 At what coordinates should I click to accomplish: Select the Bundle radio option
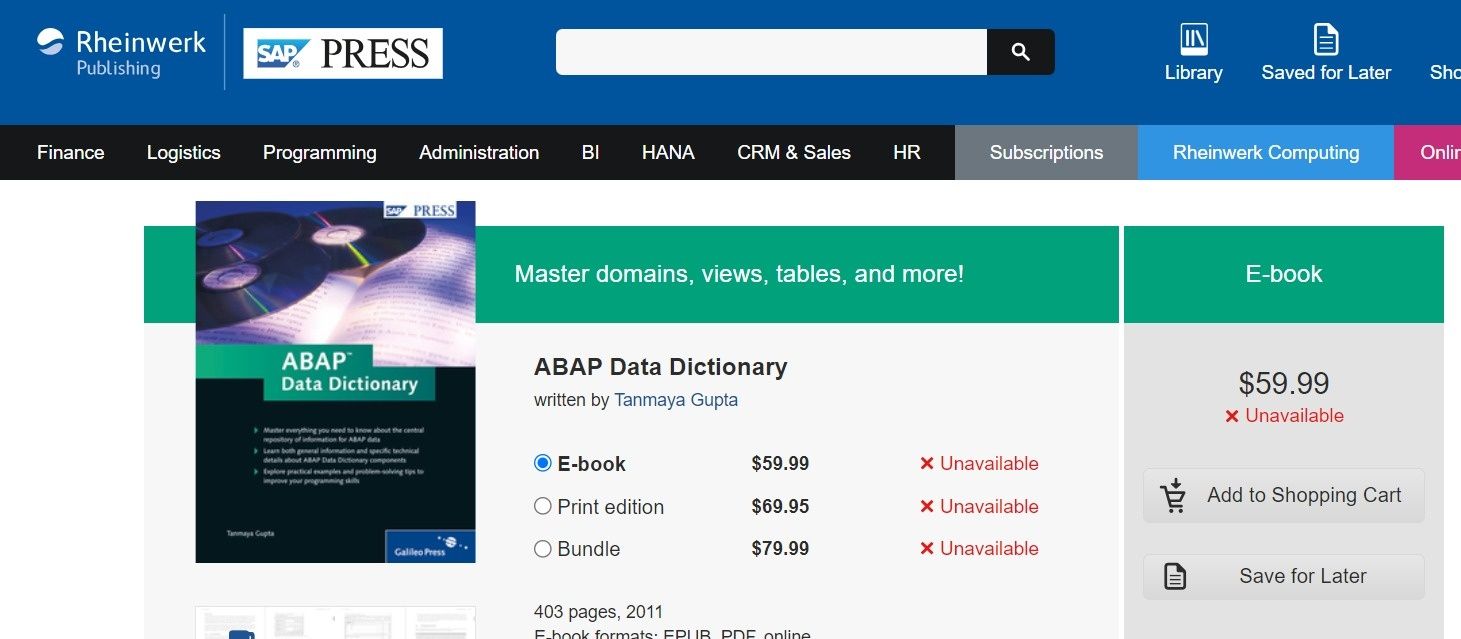[543, 548]
